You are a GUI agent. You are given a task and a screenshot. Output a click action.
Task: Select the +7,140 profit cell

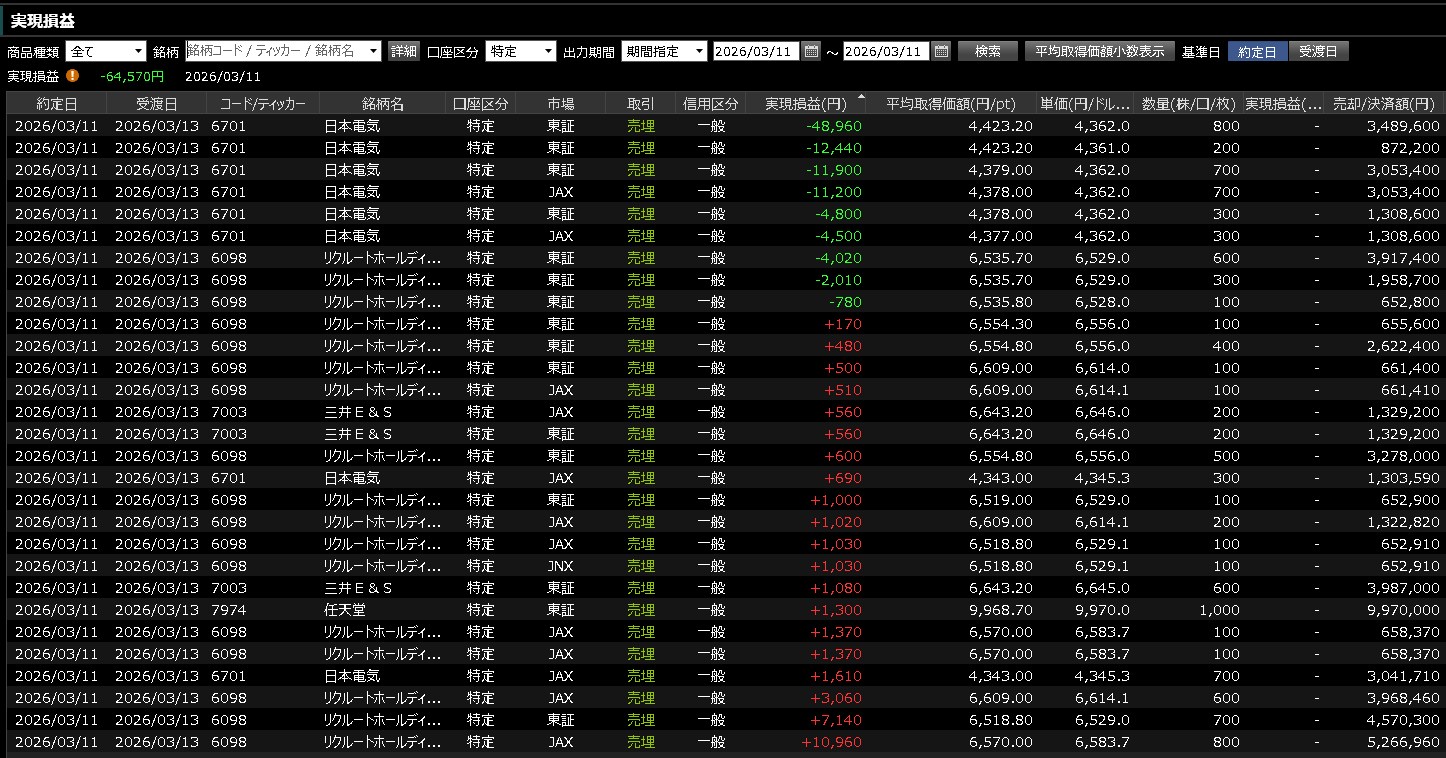[x=836, y=720]
